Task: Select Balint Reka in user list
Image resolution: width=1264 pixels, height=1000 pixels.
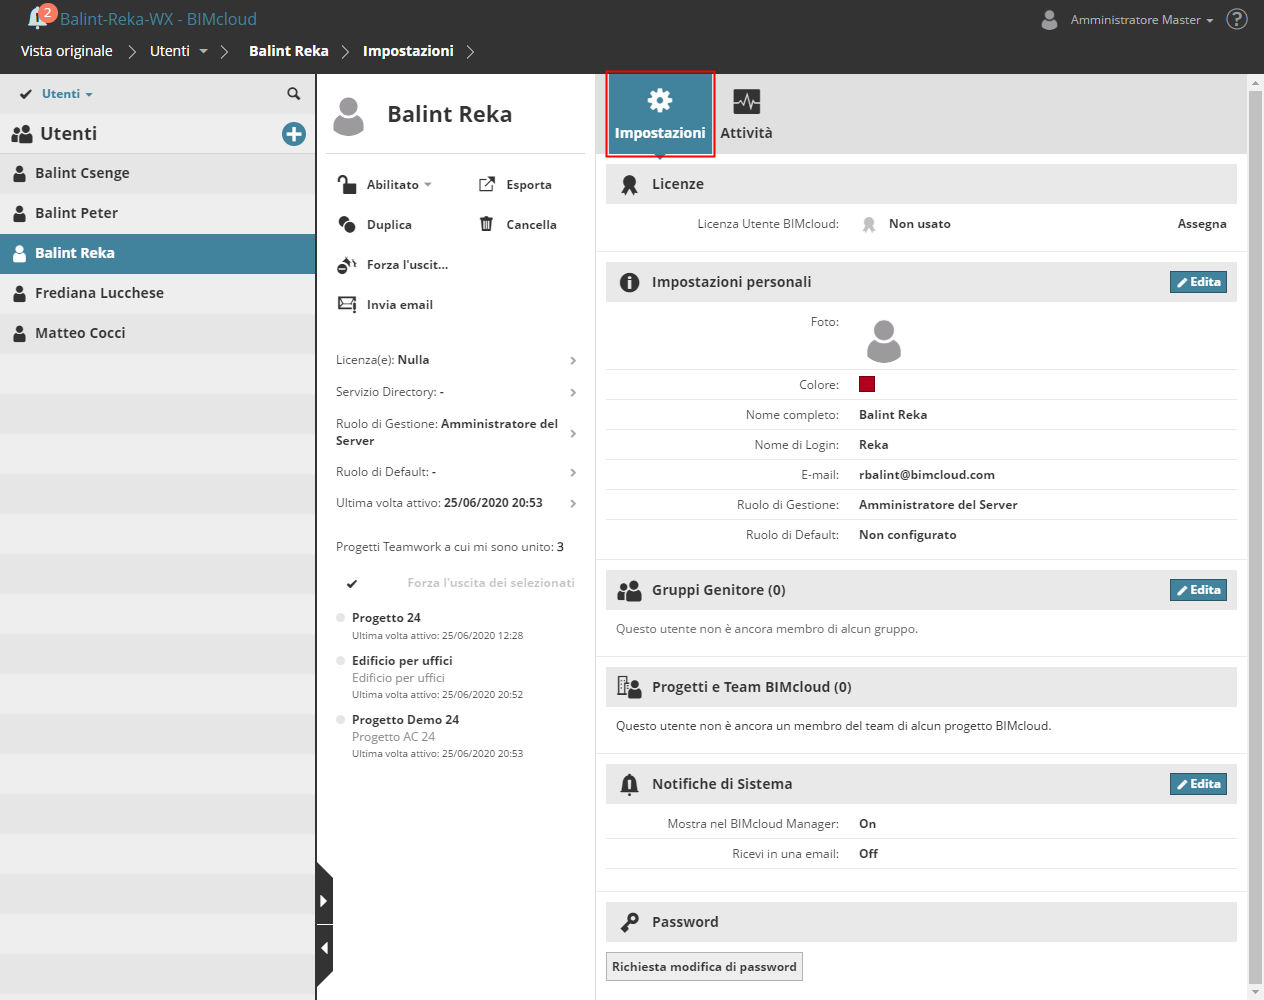Action: 158,253
